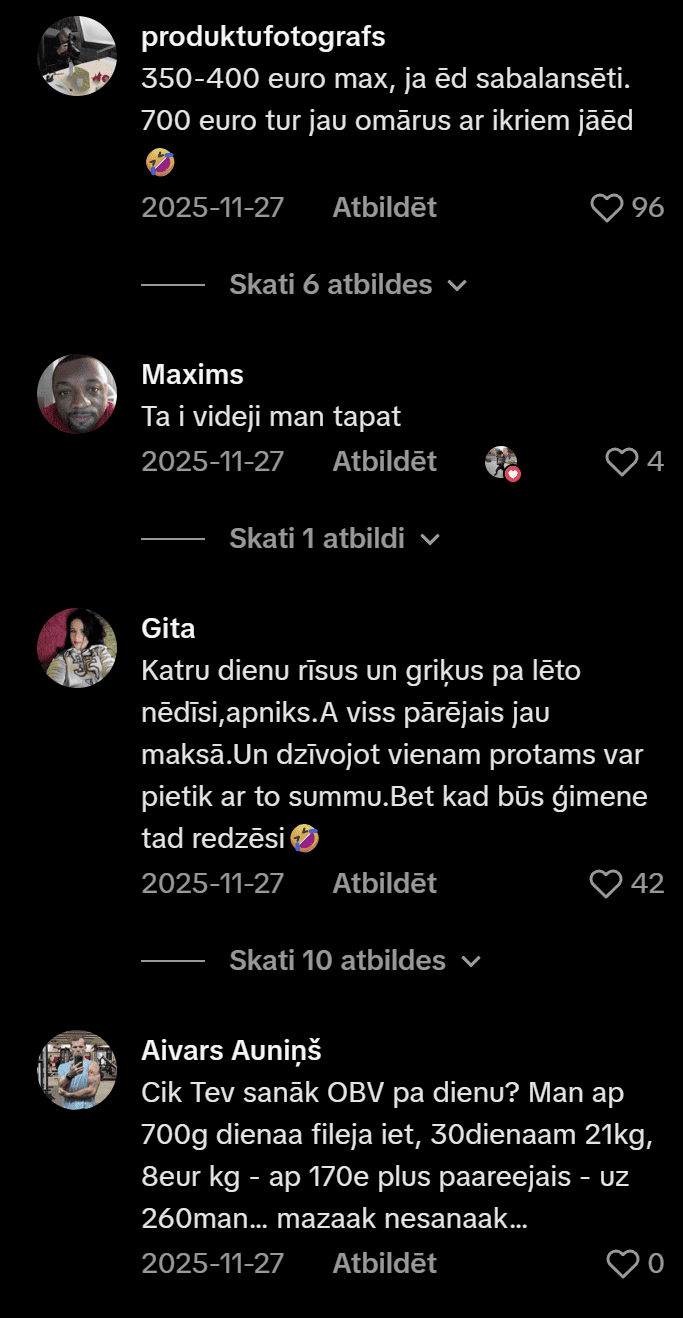Like the produktufotografs comment
This screenshot has height=1318, width=683.
tap(607, 208)
